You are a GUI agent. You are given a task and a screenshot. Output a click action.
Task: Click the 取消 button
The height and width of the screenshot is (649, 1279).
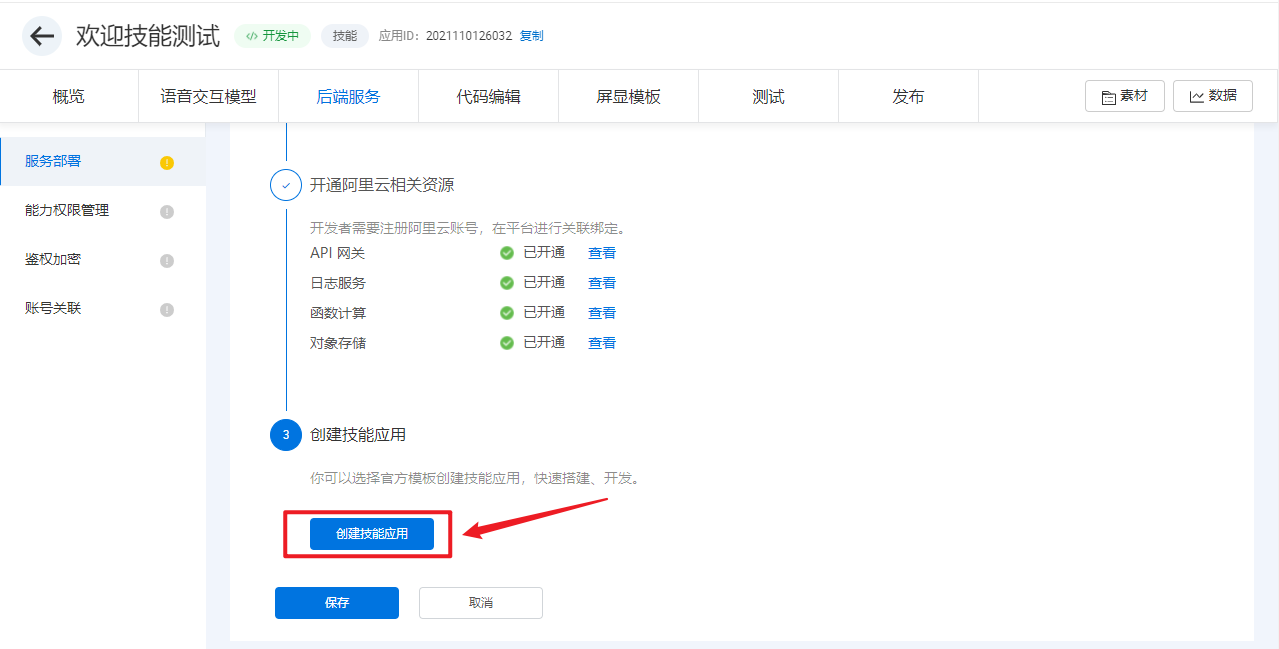[x=481, y=603]
